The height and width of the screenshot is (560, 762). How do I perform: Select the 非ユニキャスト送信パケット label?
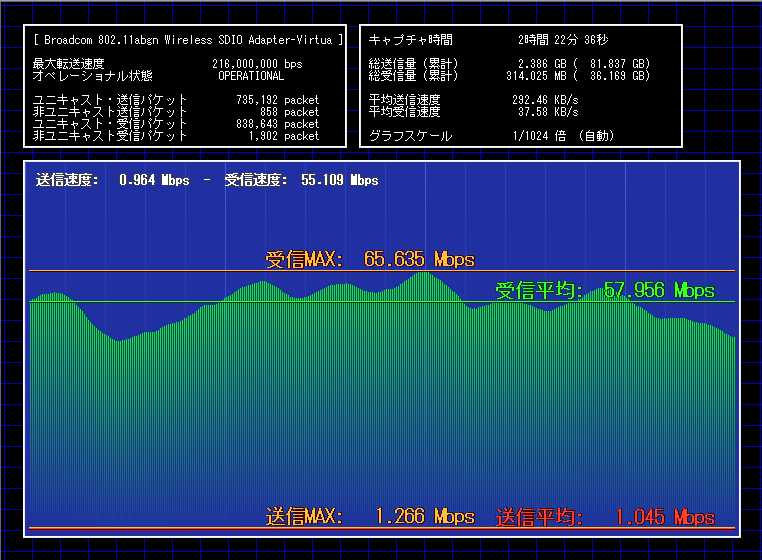110,112
